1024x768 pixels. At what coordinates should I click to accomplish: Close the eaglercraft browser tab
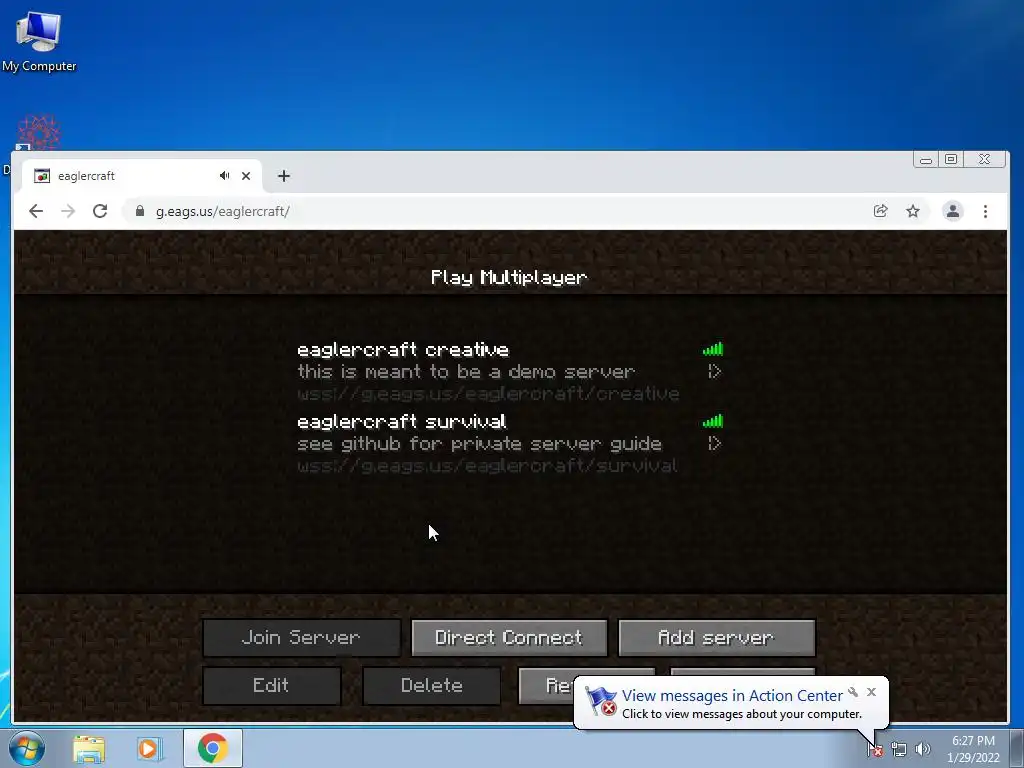coord(246,176)
